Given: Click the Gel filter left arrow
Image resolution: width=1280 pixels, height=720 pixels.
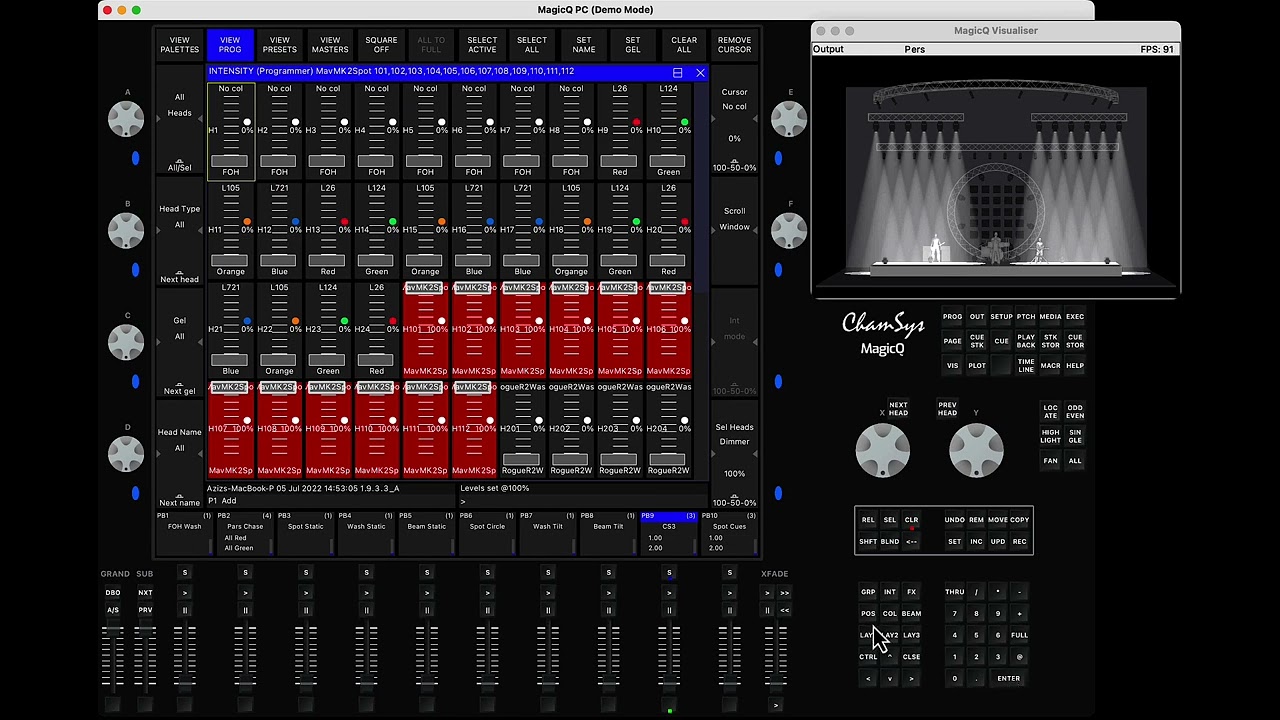Looking at the screenshot, I should pos(158,342).
